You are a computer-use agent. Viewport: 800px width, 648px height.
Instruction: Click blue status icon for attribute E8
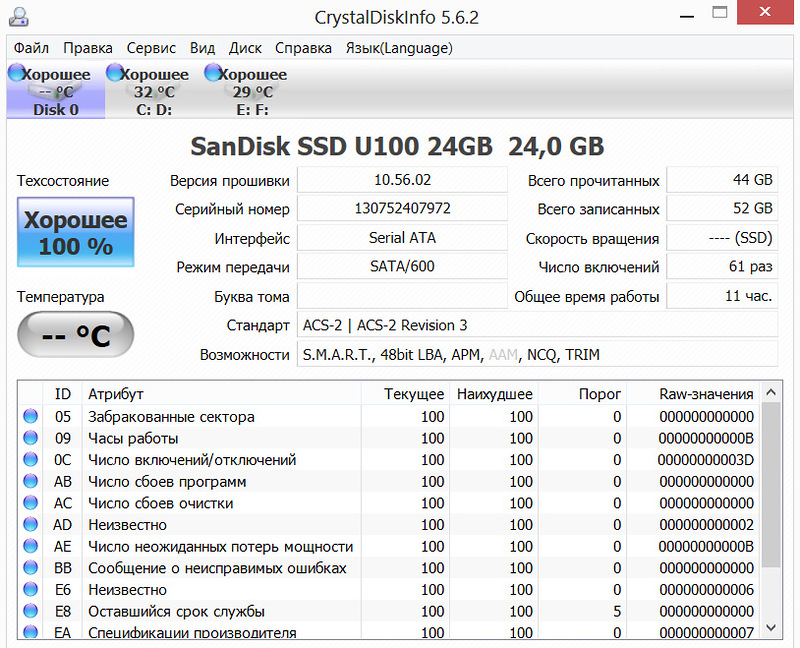coord(30,611)
